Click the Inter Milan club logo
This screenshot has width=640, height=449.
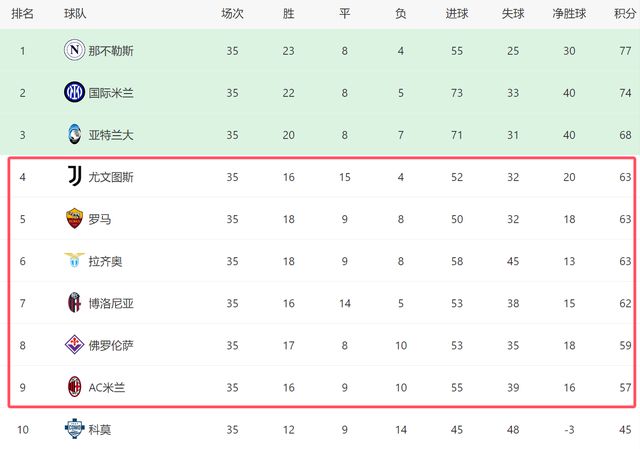[74, 92]
